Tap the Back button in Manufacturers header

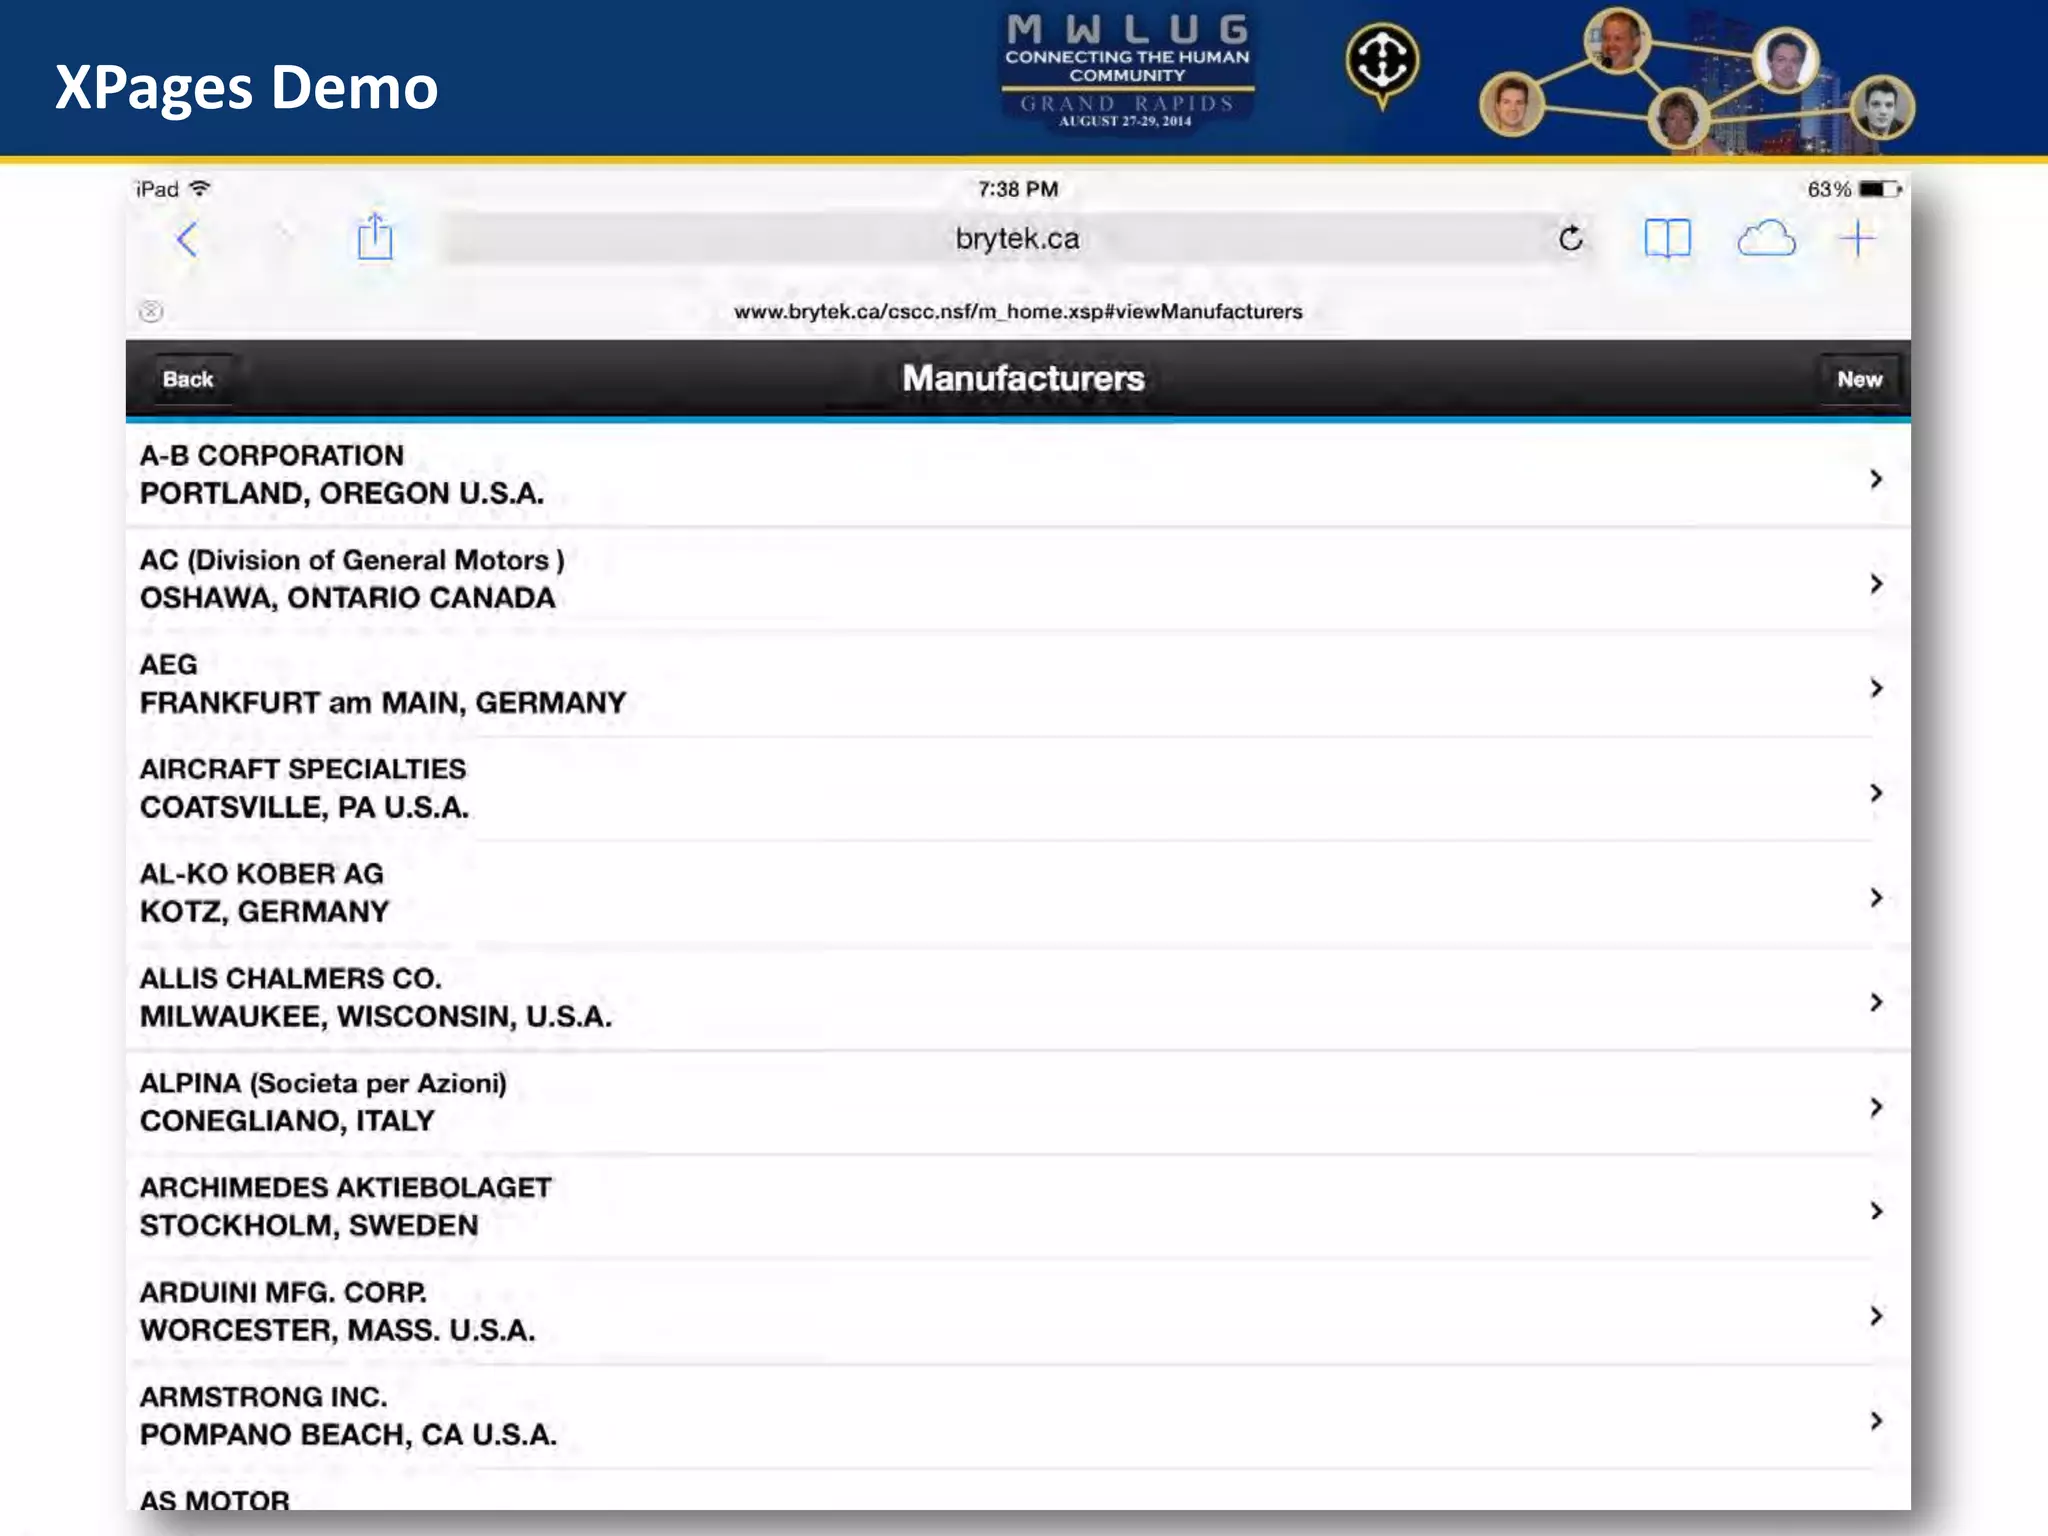tap(188, 379)
